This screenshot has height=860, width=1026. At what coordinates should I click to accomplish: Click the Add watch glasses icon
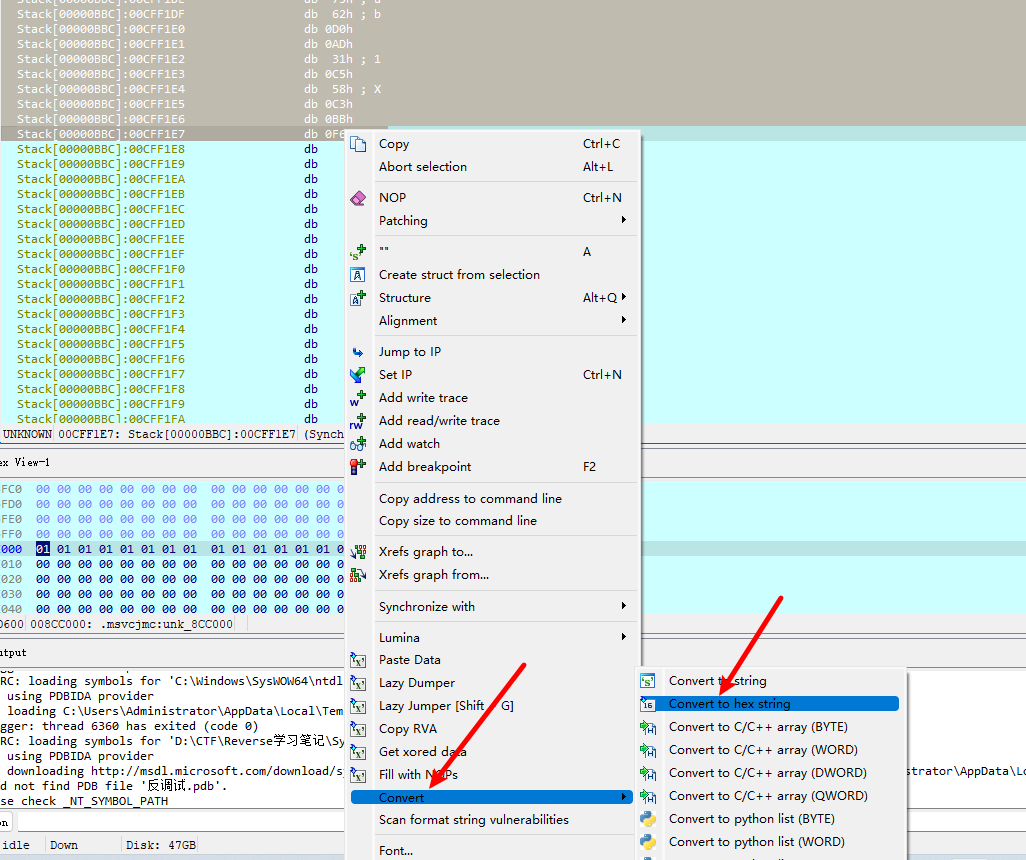358,444
